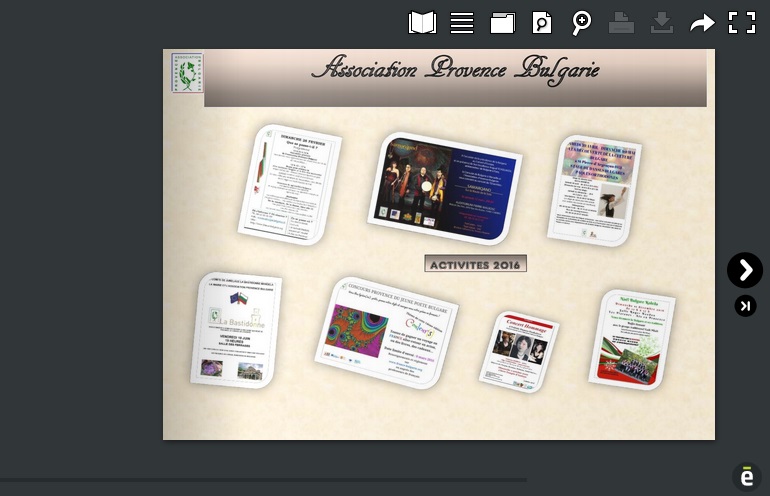Enter fullscreen mode

[742, 23]
